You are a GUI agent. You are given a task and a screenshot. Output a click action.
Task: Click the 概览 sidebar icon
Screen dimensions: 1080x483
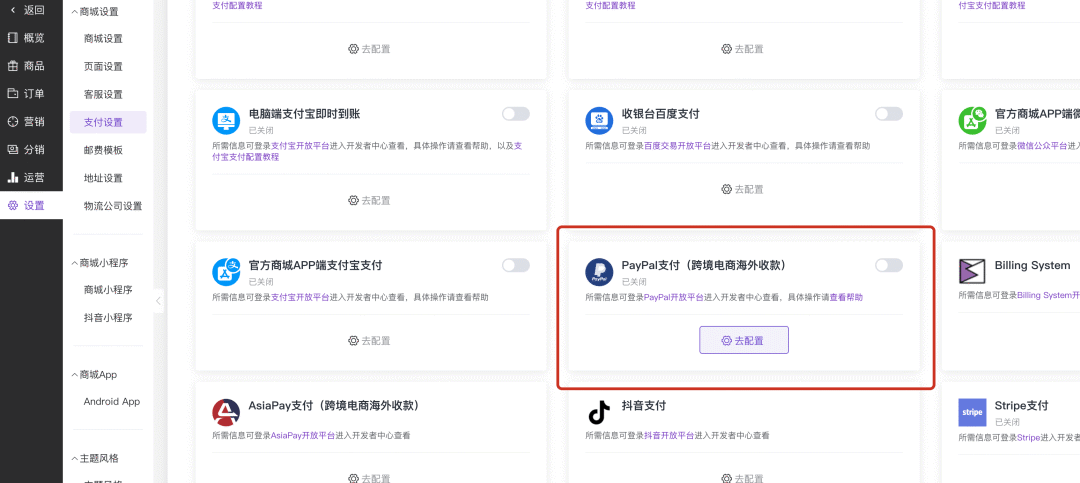point(12,38)
